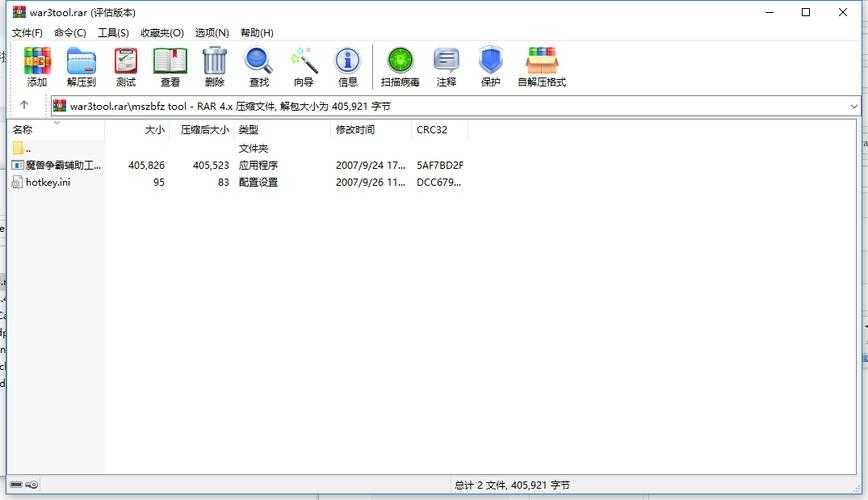Open the 选项(N) menu

212,33
